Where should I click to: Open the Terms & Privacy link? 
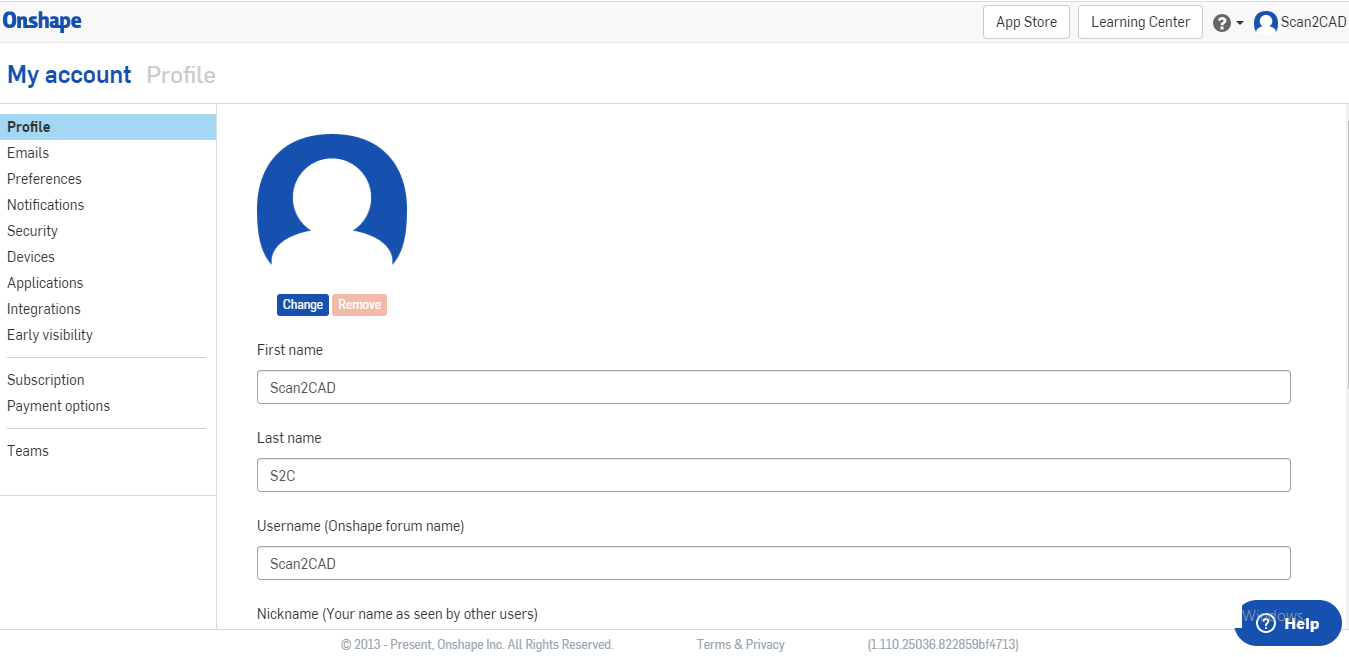click(x=740, y=644)
